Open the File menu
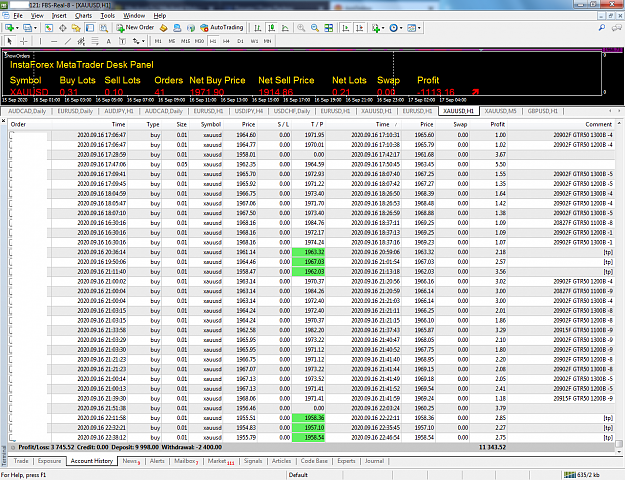The height and width of the screenshot is (480, 625). pyautogui.click(x=18, y=16)
